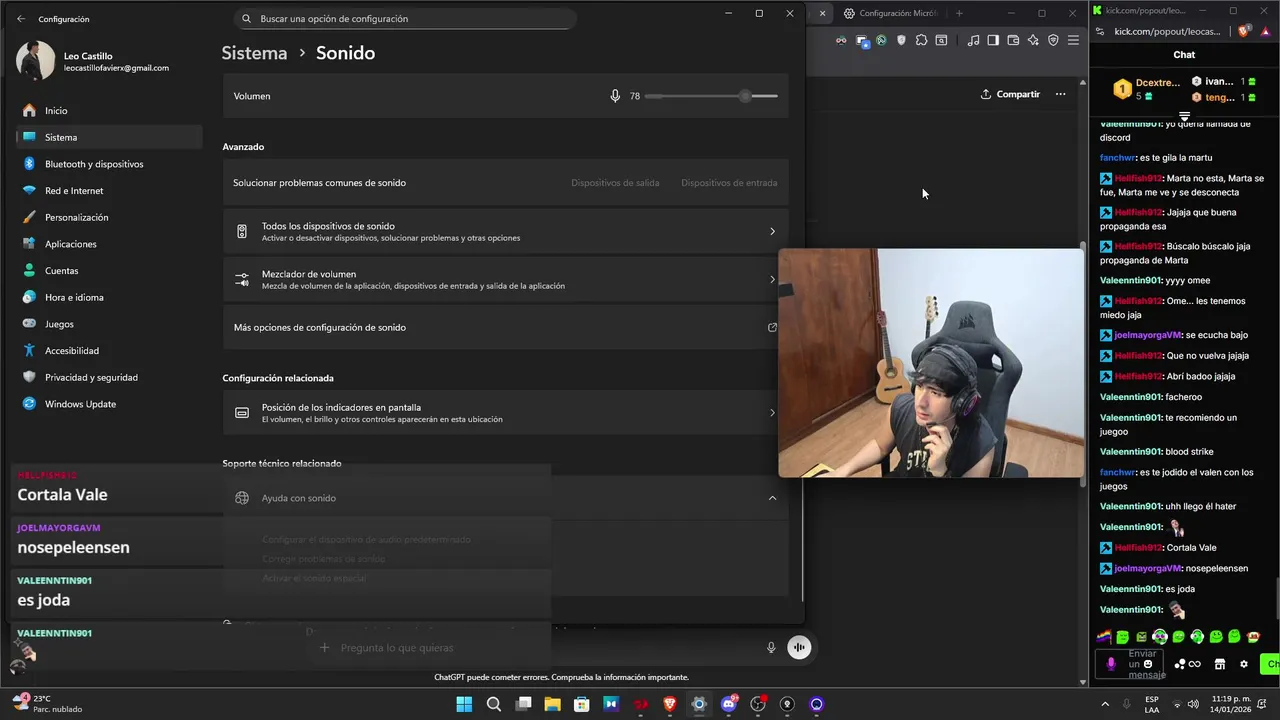Screen dimensions: 1280x720
Task: Open Bluetooth y dispositivos settings
Action: (x=110, y=164)
